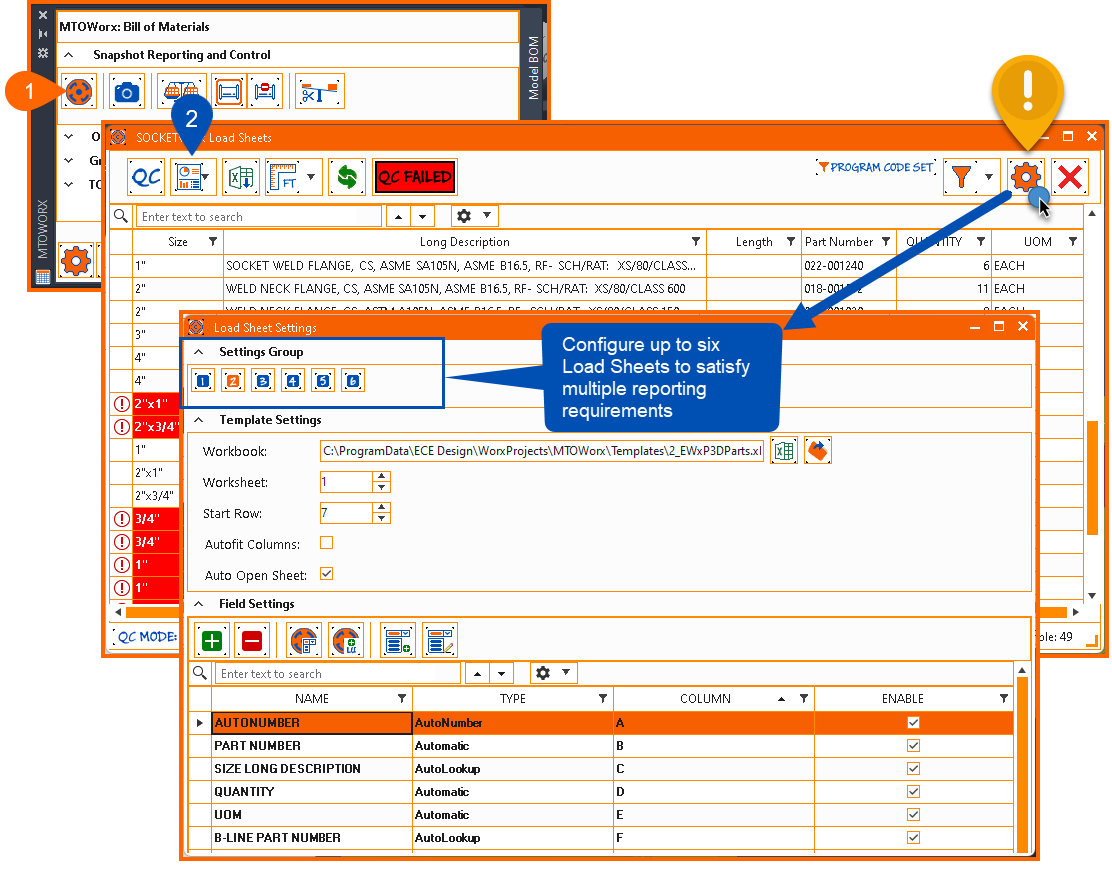Toggle enable for SIZE LONG DESCRIPTION field
The image size is (1112, 869).
(913, 769)
